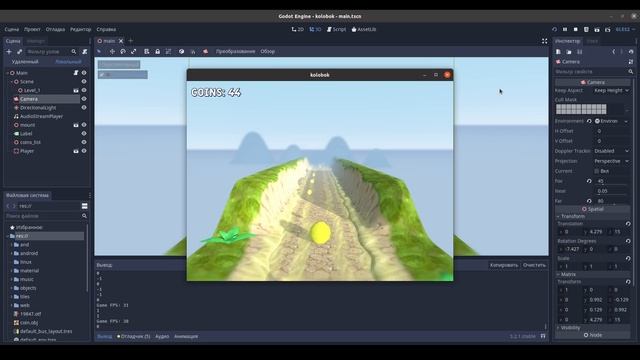Open the Inspector object history icon
The image size is (640, 360).
tap(631, 52)
